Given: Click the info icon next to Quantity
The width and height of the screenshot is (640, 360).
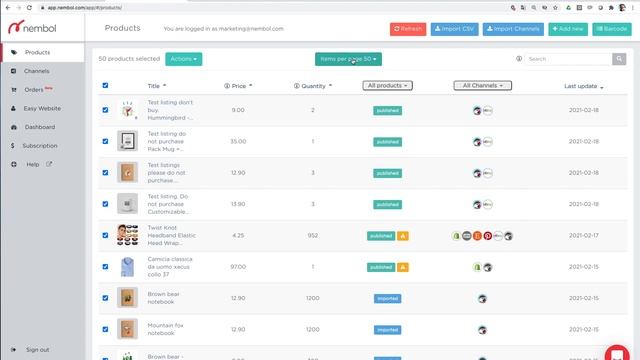Looking at the screenshot, I should coord(297,86).
